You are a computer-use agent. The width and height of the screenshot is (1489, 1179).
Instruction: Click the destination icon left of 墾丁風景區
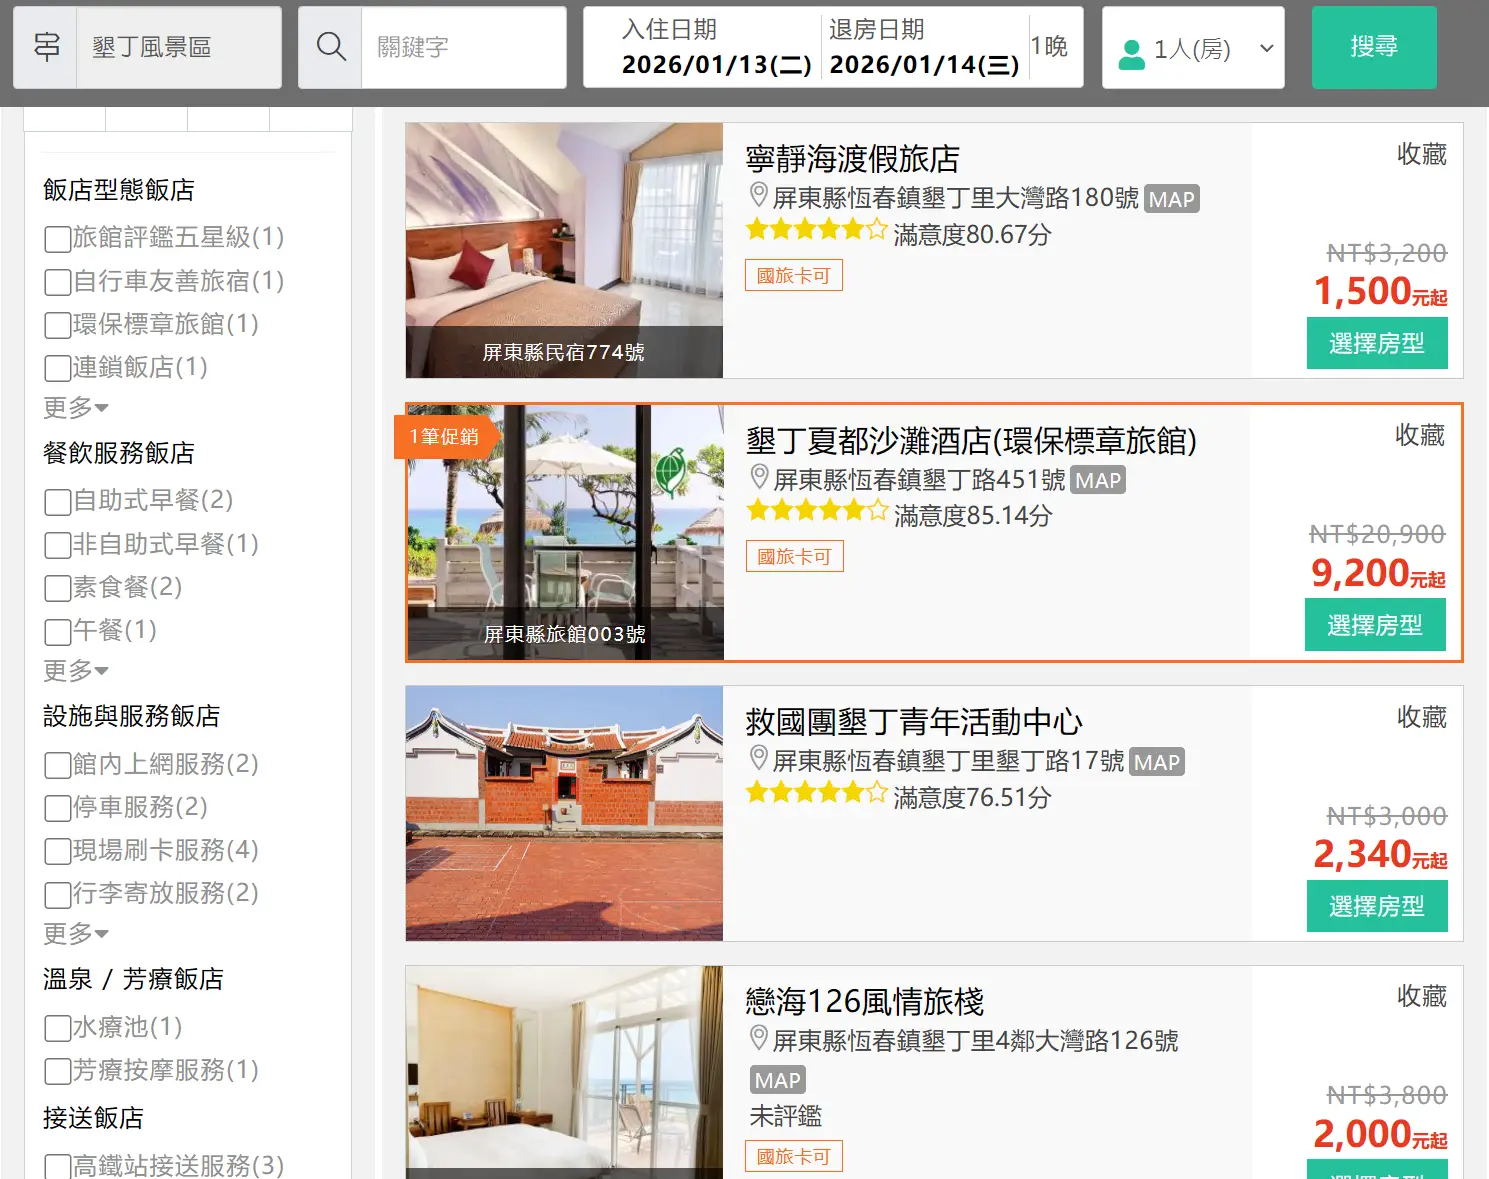coord(46,47)
